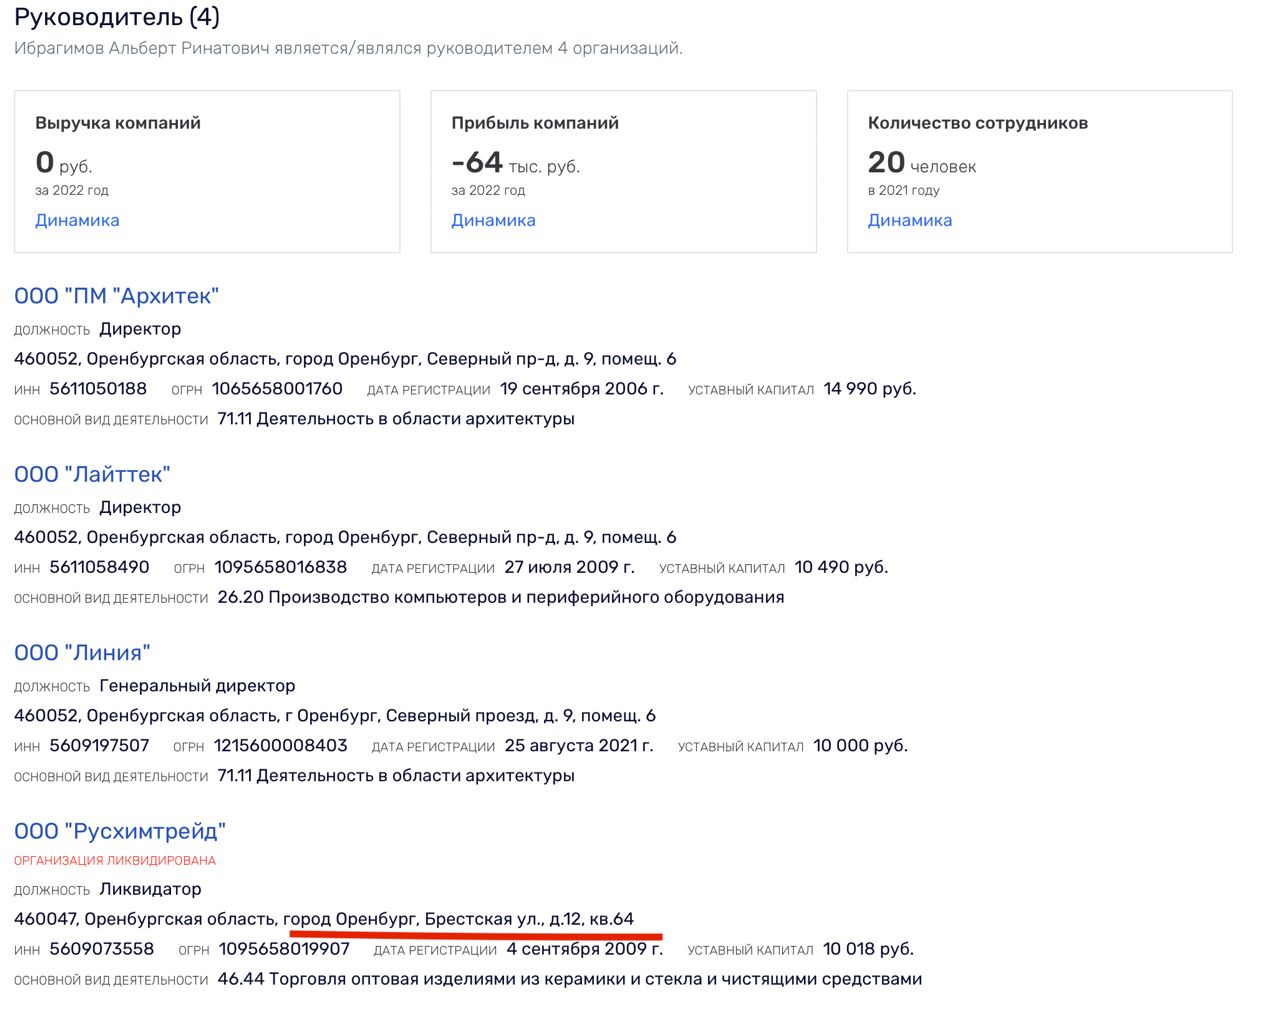1280x1011 pixels.
Task: Click charter capital 10 490 руб.
Action: tap(841, 567)
